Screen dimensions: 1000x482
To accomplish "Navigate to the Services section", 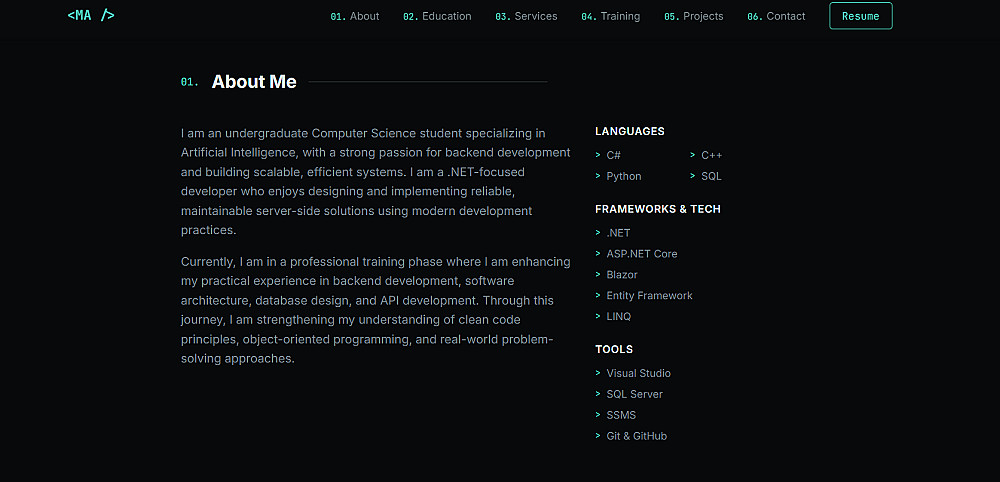I will [526, 16].
